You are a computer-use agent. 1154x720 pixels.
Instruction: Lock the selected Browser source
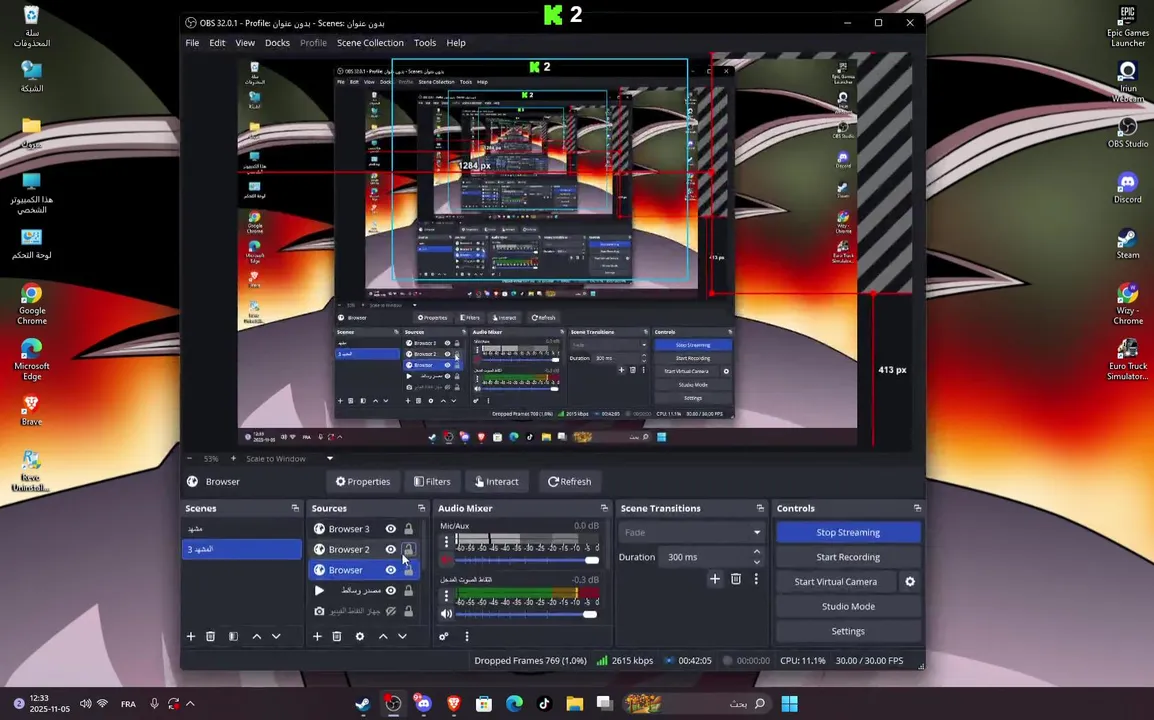408,570
